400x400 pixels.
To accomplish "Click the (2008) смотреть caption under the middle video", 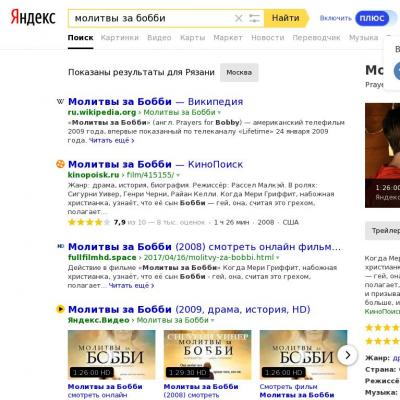I will tap(191, 395).
